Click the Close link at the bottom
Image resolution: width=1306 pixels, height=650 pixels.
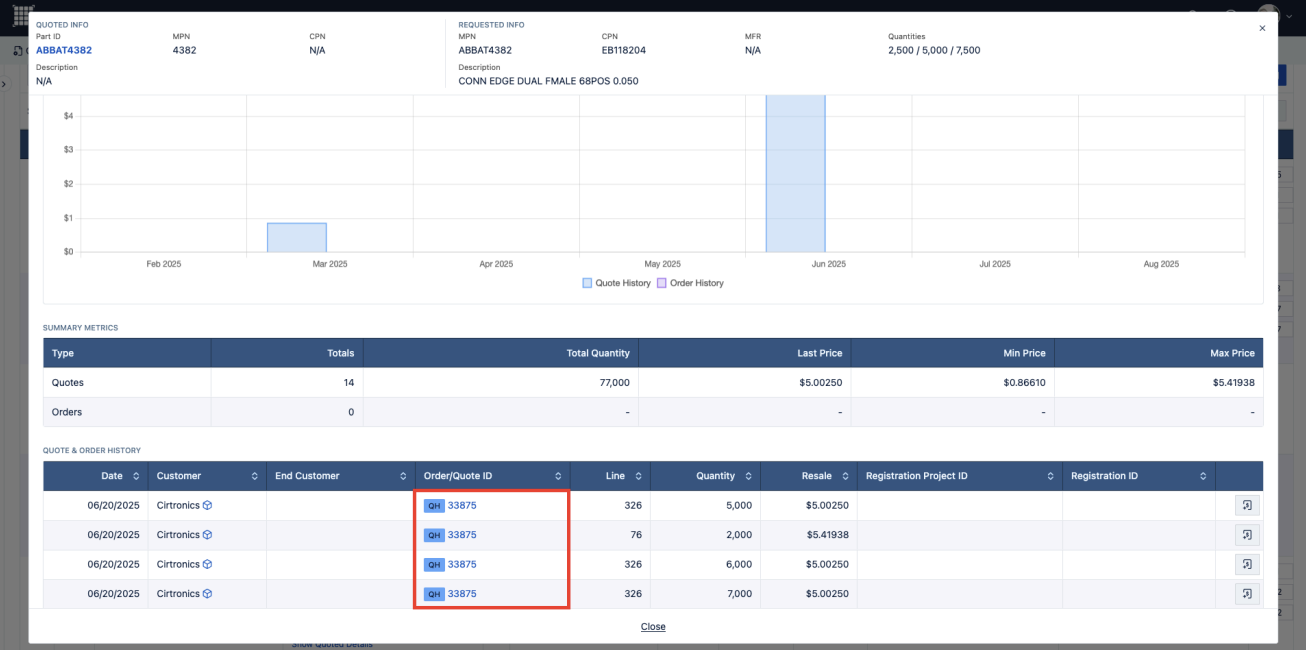[x=653, y=627]
